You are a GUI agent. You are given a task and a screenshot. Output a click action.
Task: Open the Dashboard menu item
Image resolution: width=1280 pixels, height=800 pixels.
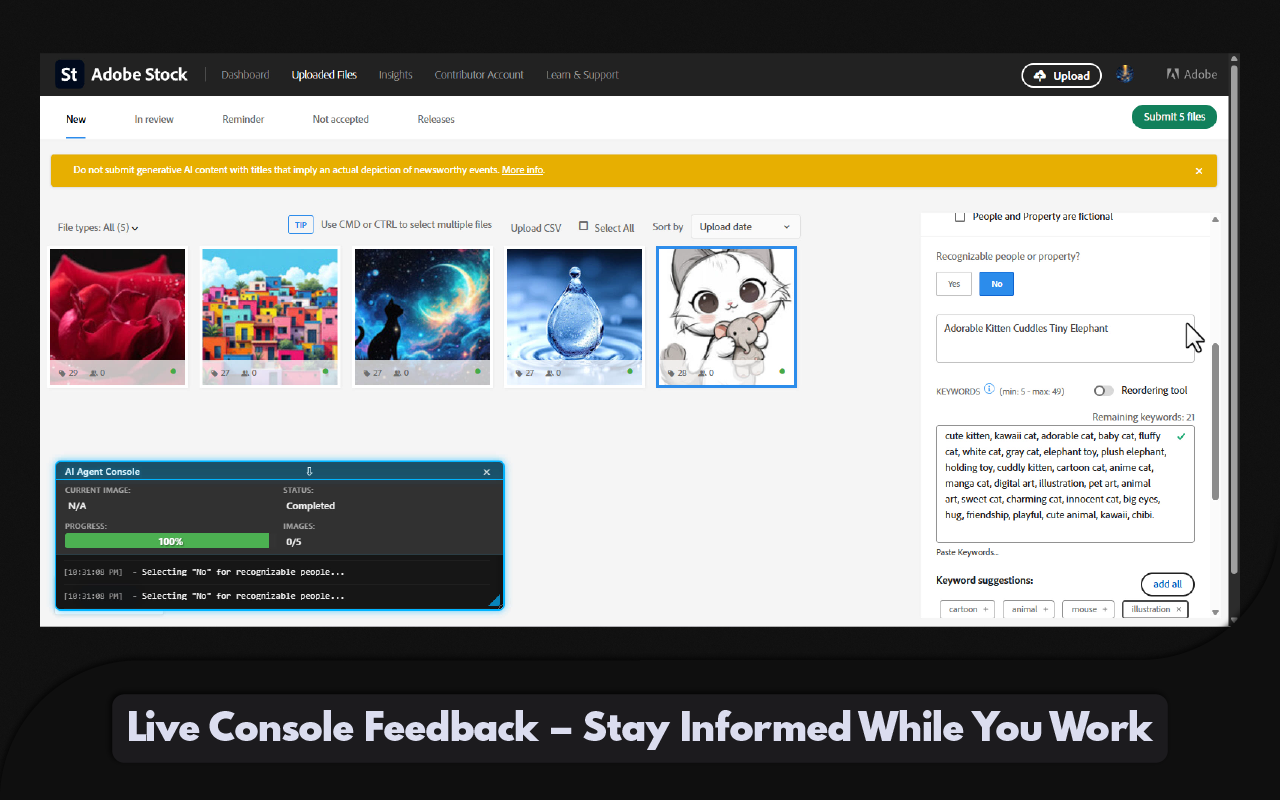click(245, 75)
